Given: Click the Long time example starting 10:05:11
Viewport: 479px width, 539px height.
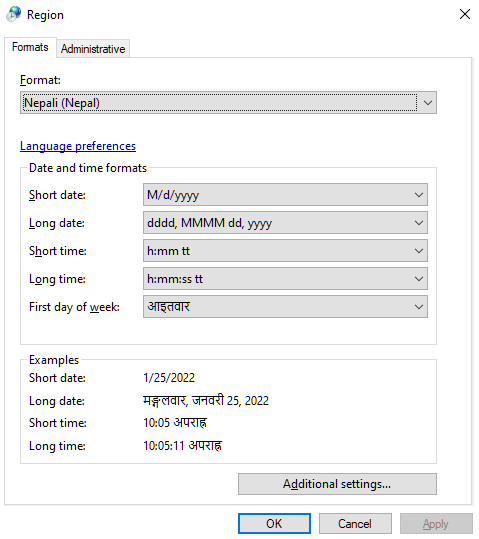Looking at the screenshot, I should [x=183, y=446].
